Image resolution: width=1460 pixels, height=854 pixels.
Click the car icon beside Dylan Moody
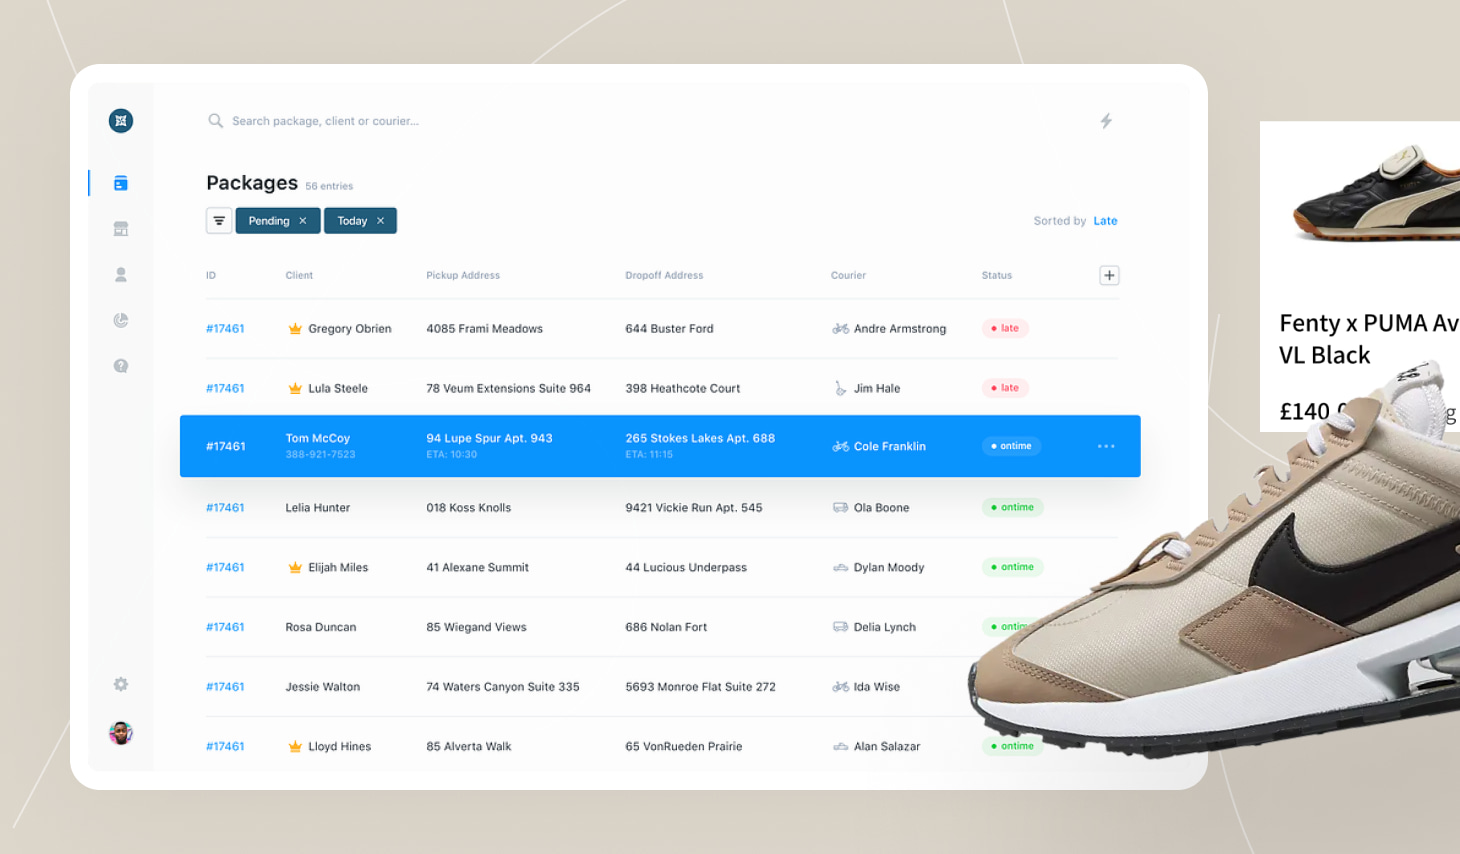(x=841, y=567)
